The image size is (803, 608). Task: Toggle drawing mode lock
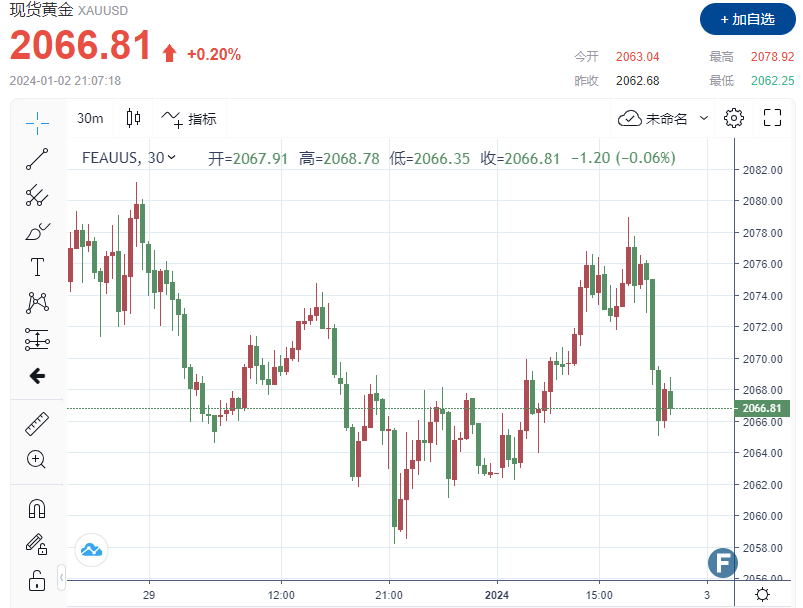[36, 544]
